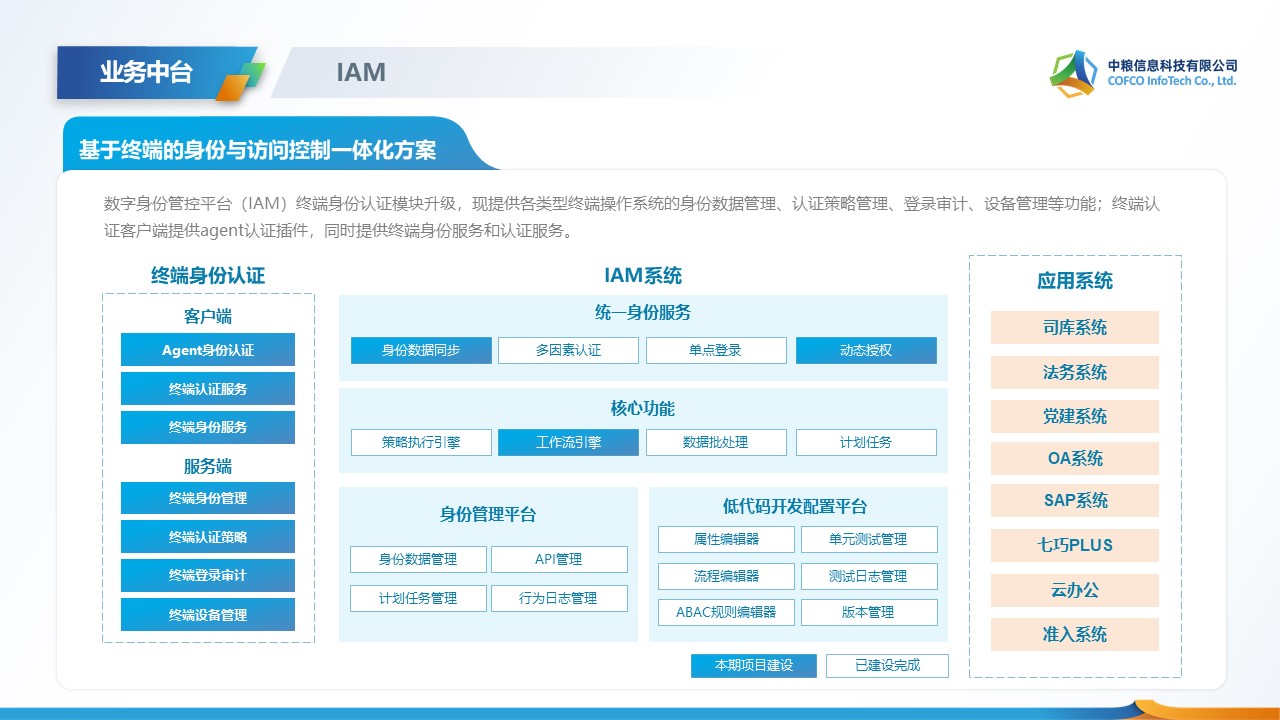Viewport: 1280px width, 720px height.
Task: Click the 工作流引擎 box
Action: 568,442
